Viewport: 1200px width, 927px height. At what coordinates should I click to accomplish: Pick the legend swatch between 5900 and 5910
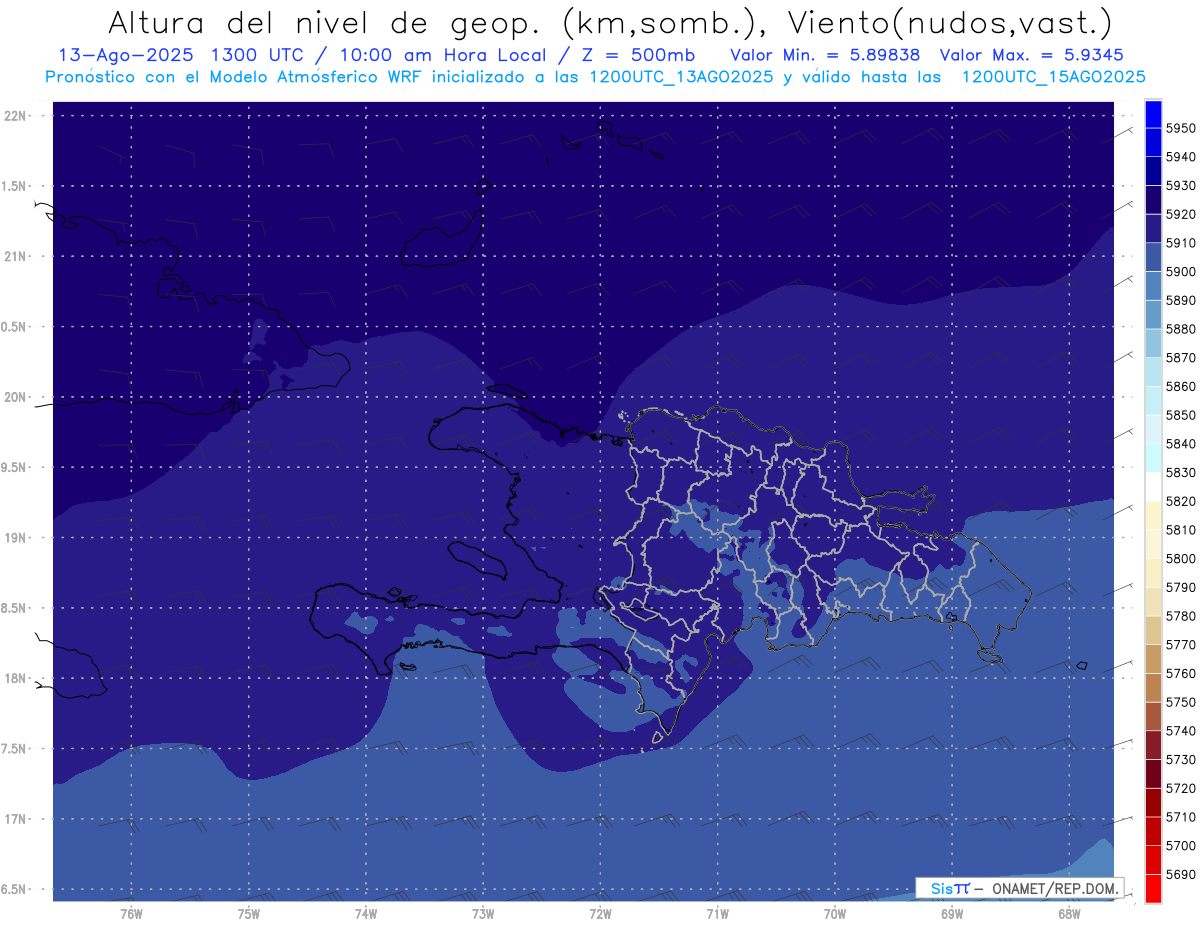(1153, 257)
